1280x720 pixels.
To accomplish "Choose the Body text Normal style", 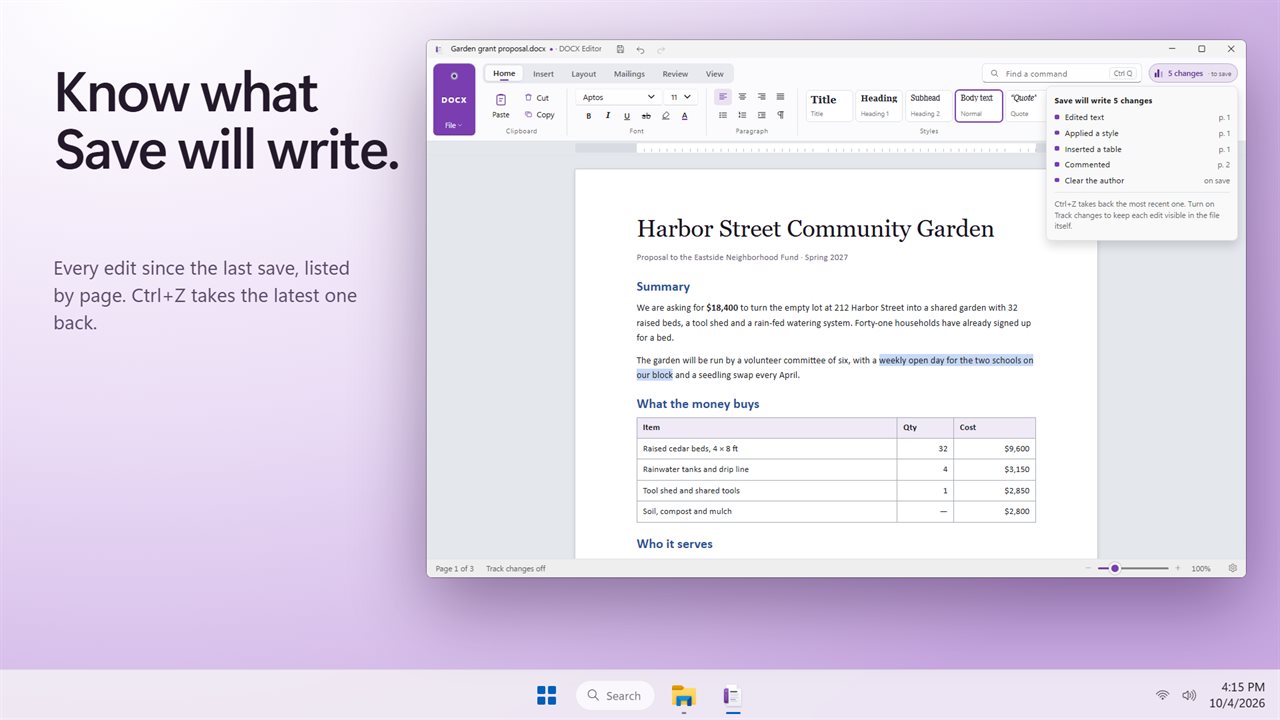I will 979,106.
